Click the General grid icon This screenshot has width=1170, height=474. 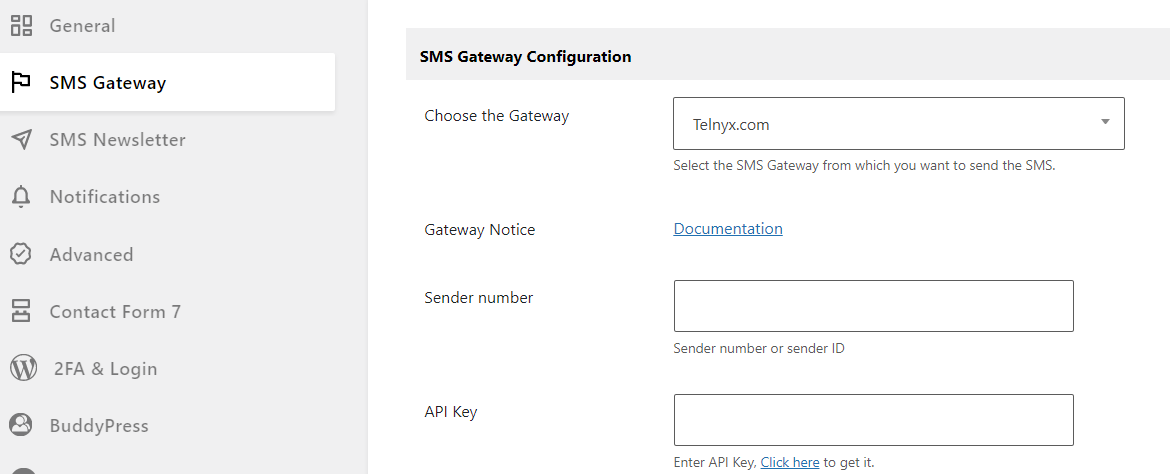[x=21, y=25]
